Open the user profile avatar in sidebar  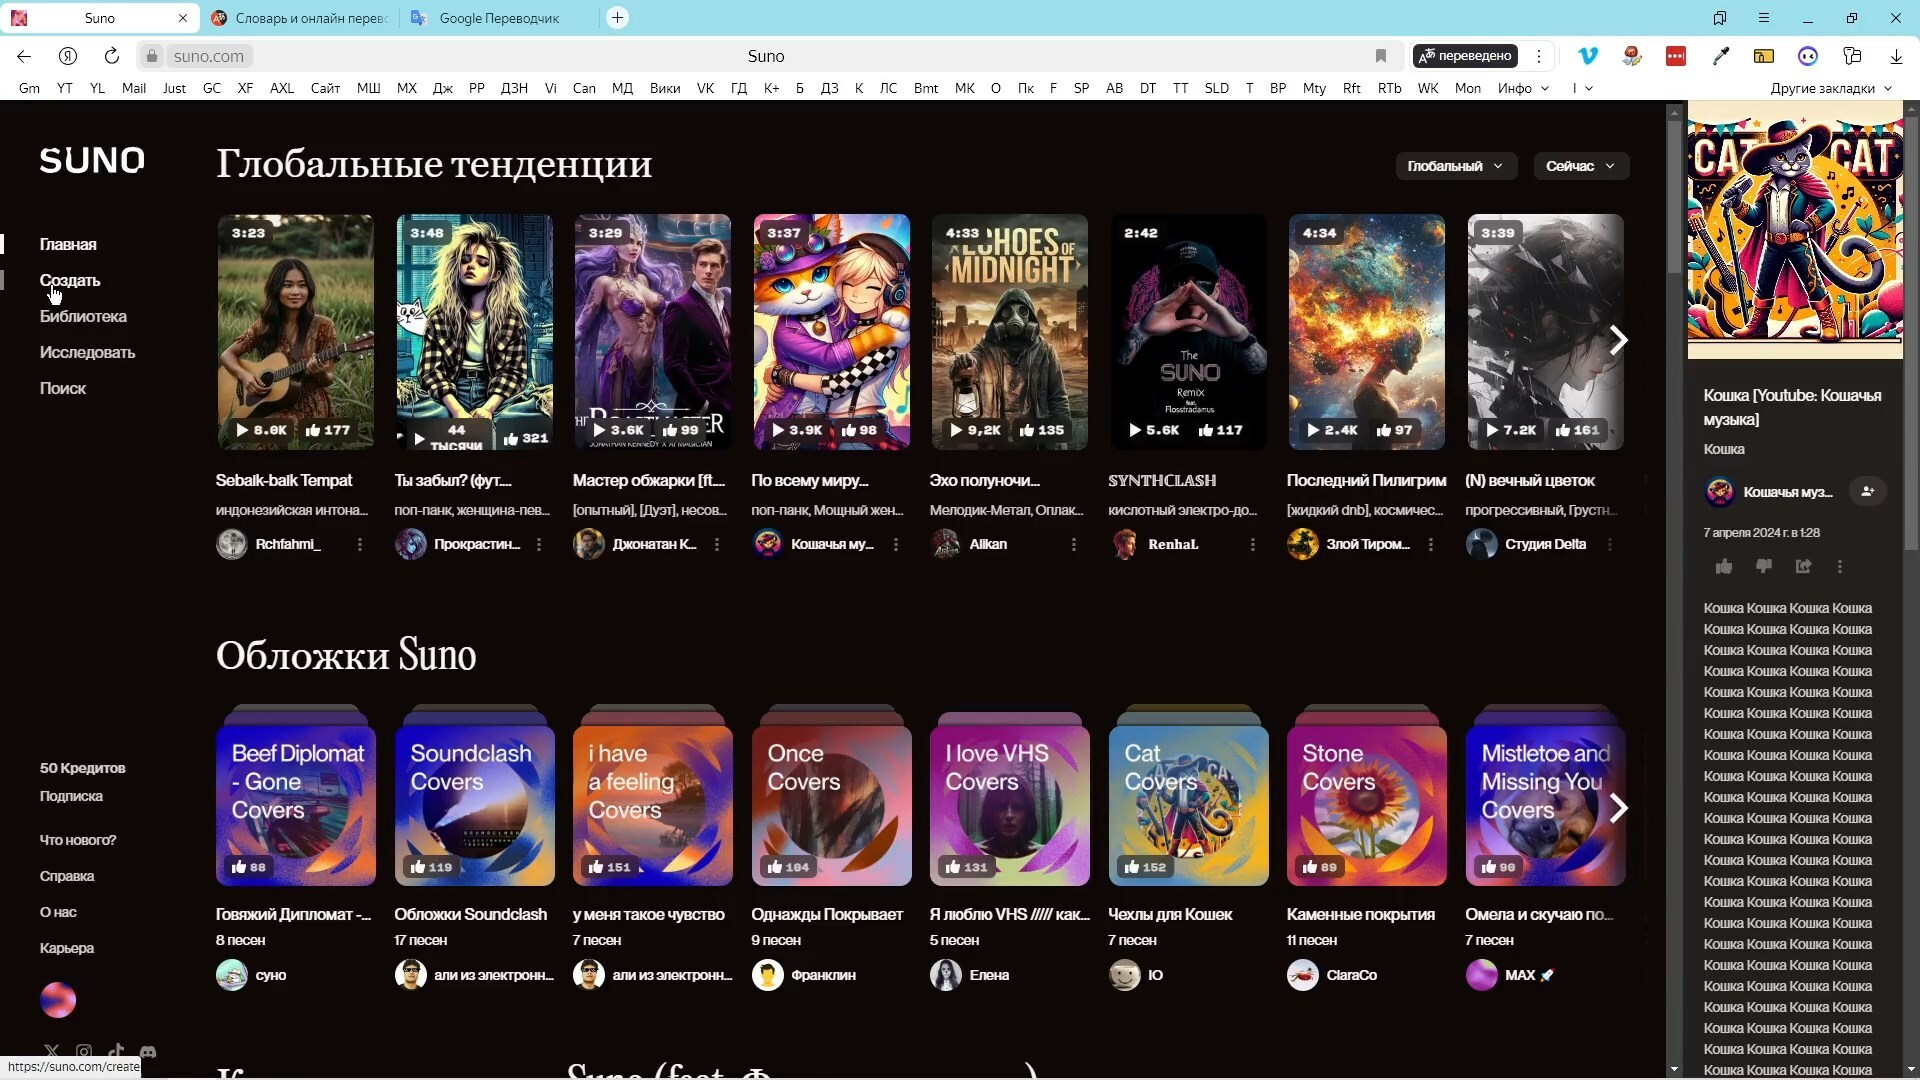click(58, 1000)
